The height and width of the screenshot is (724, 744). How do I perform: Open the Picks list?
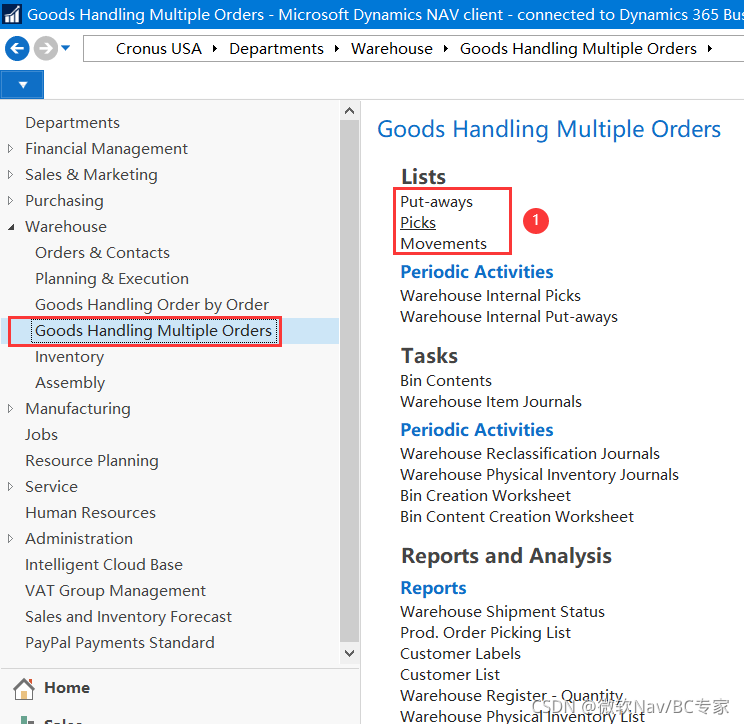click(418, 223)
